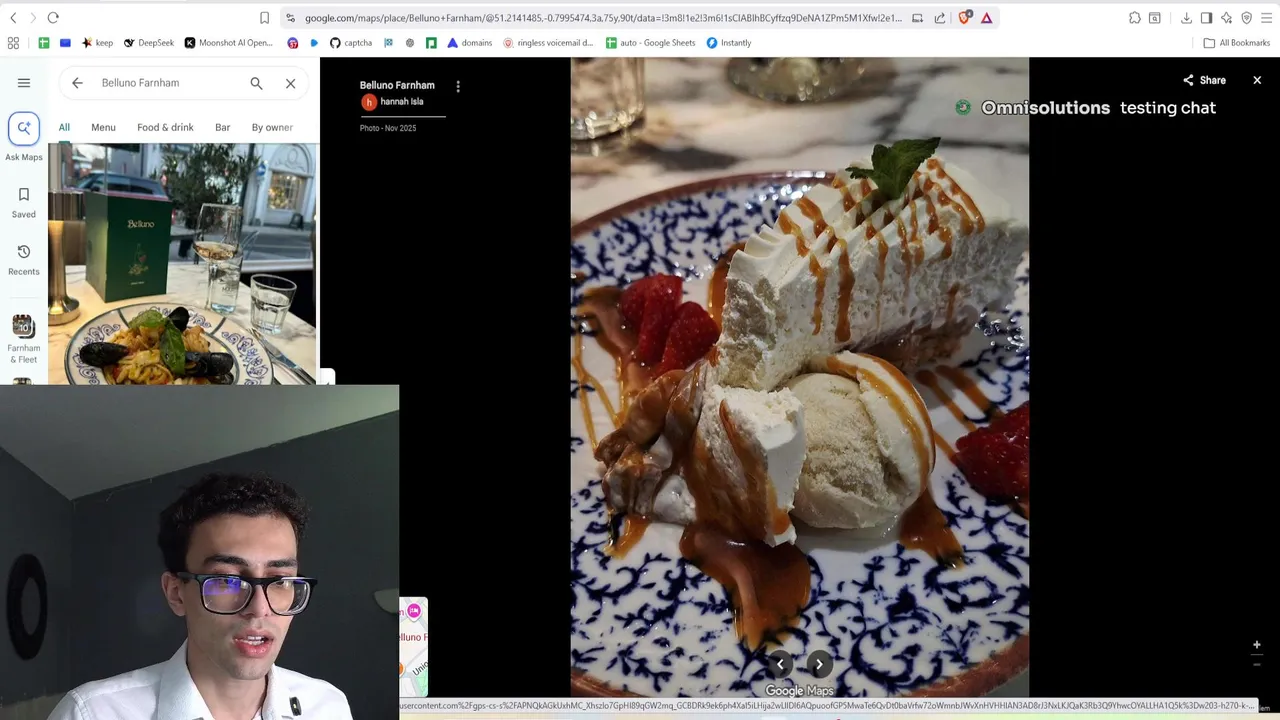The image size is (1280, 720).
Task: Select the Menu photos tab
Action: click(103, 128)
